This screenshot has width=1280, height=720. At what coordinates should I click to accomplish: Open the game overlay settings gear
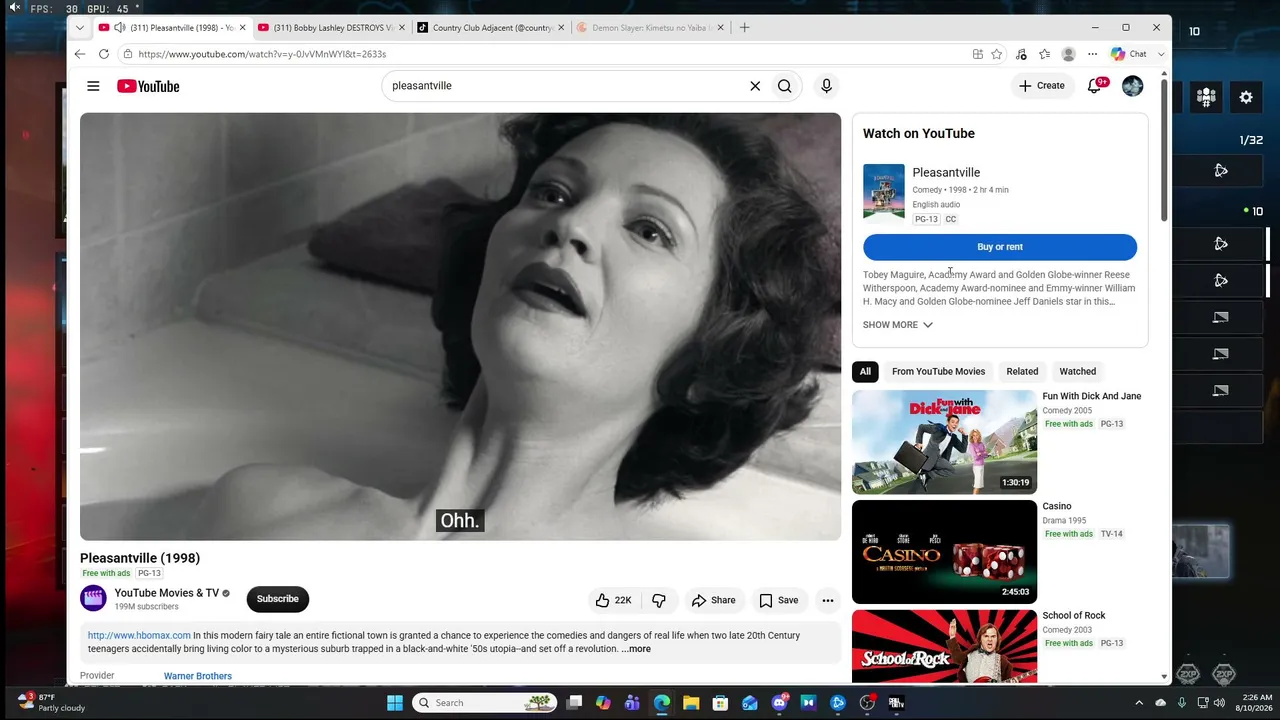[1246, 97]
